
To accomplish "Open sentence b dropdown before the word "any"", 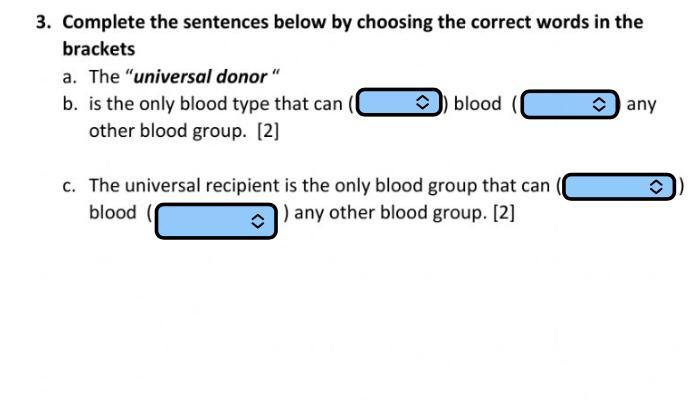I will point(570,104).
